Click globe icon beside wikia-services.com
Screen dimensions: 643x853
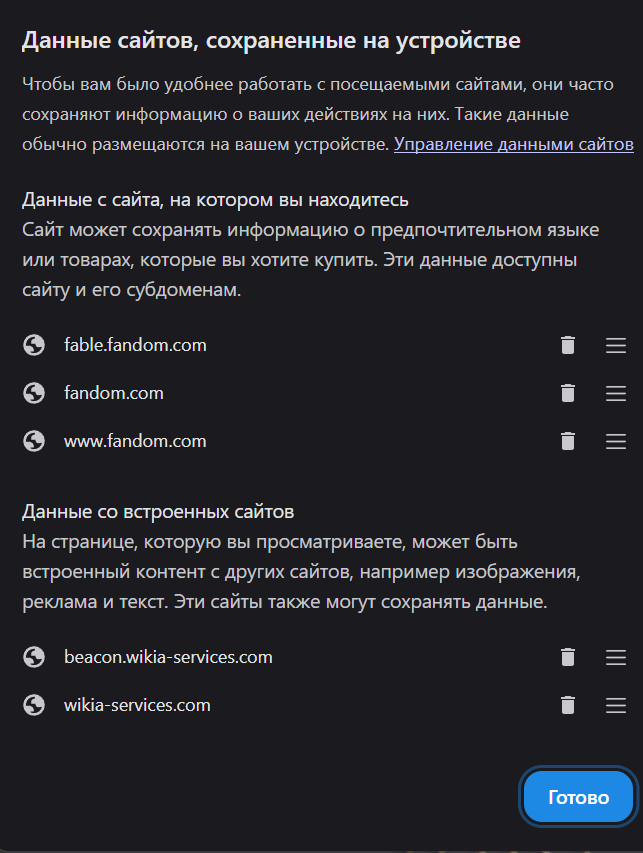coord(34,705)
